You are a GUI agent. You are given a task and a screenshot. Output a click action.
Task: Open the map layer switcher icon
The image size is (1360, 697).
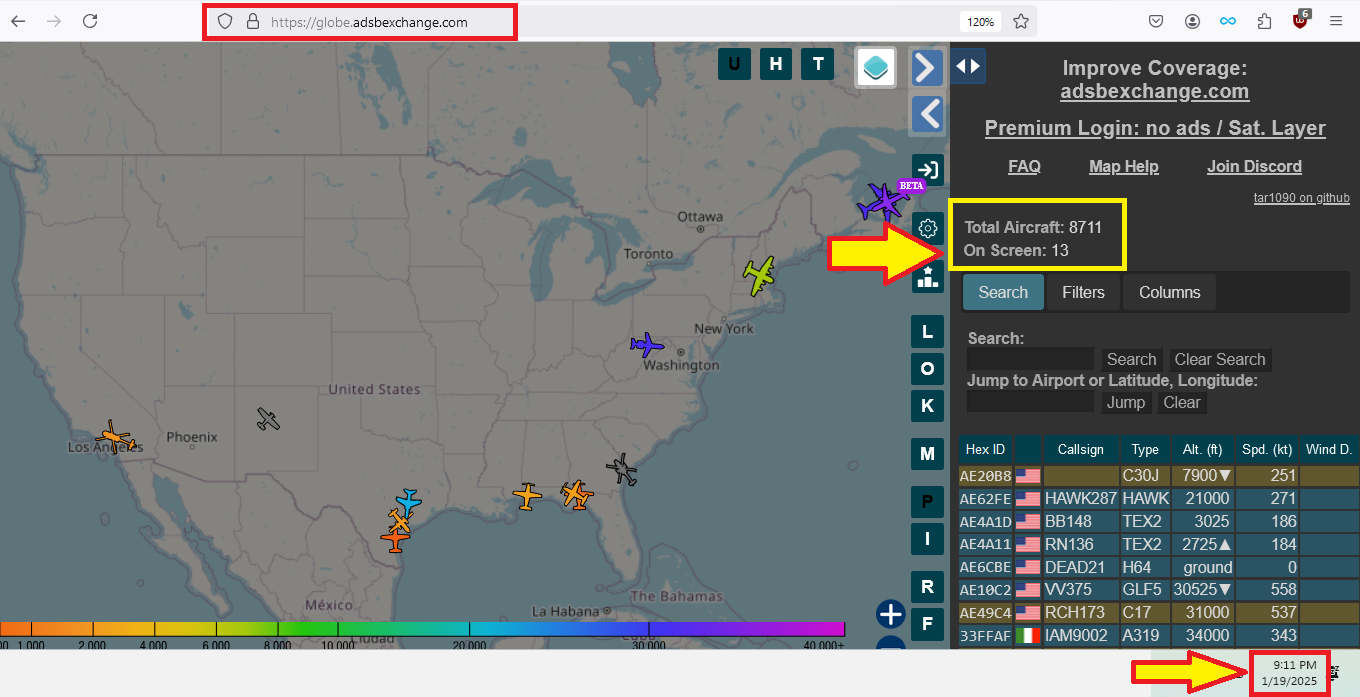pos(876,68)
